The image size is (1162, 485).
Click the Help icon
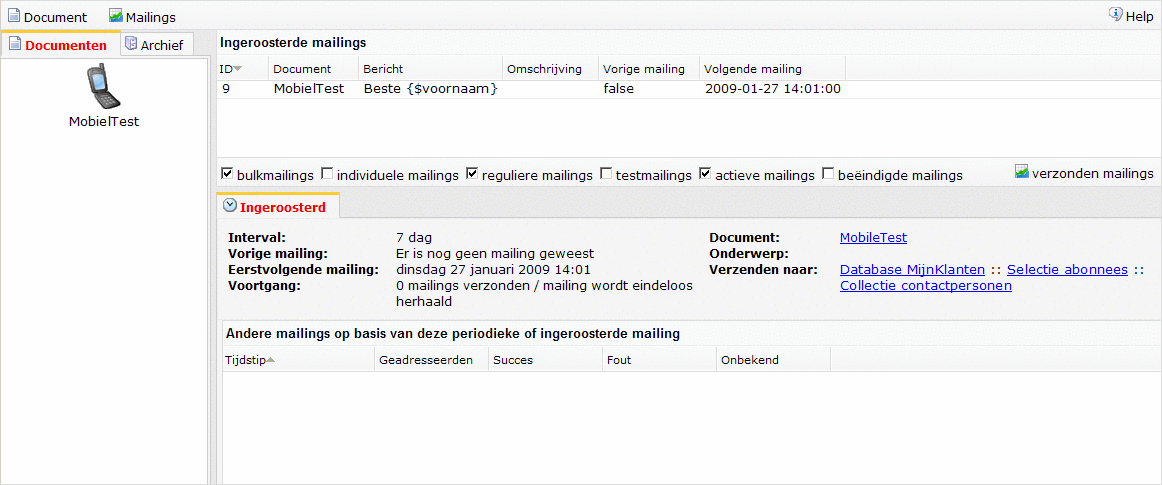point(1115,15)
